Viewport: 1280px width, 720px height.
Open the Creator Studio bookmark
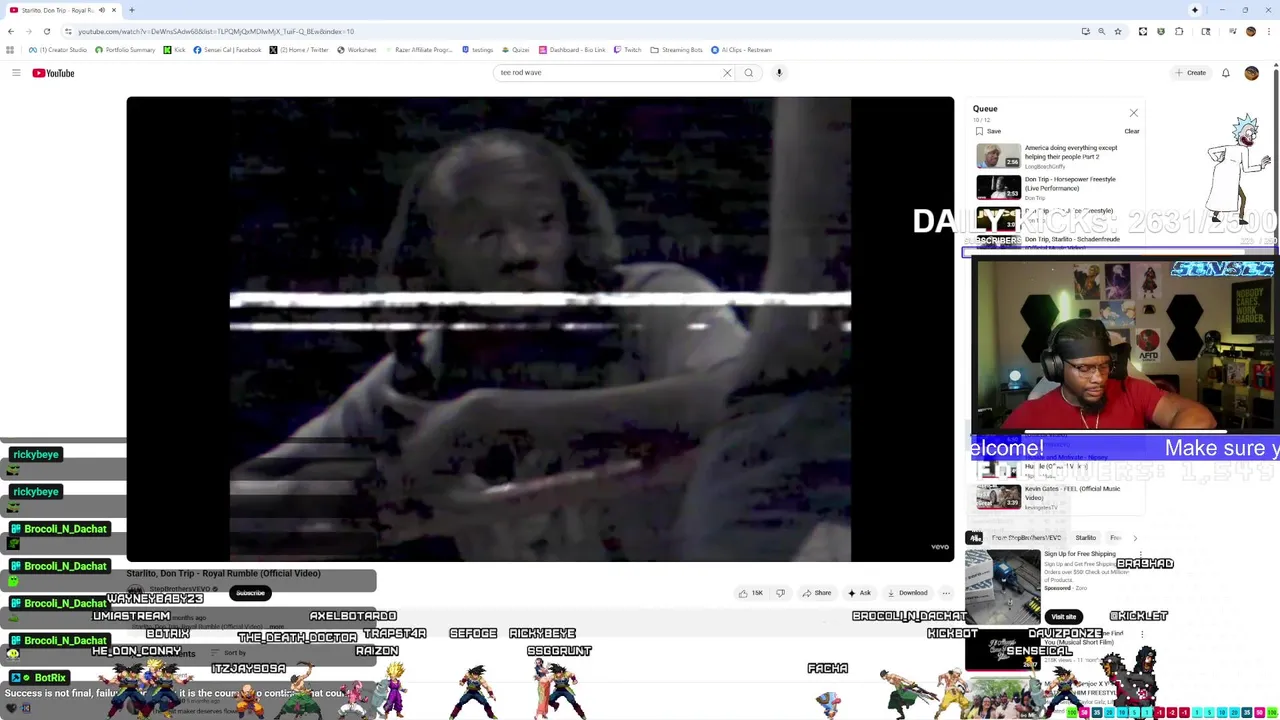58,50
